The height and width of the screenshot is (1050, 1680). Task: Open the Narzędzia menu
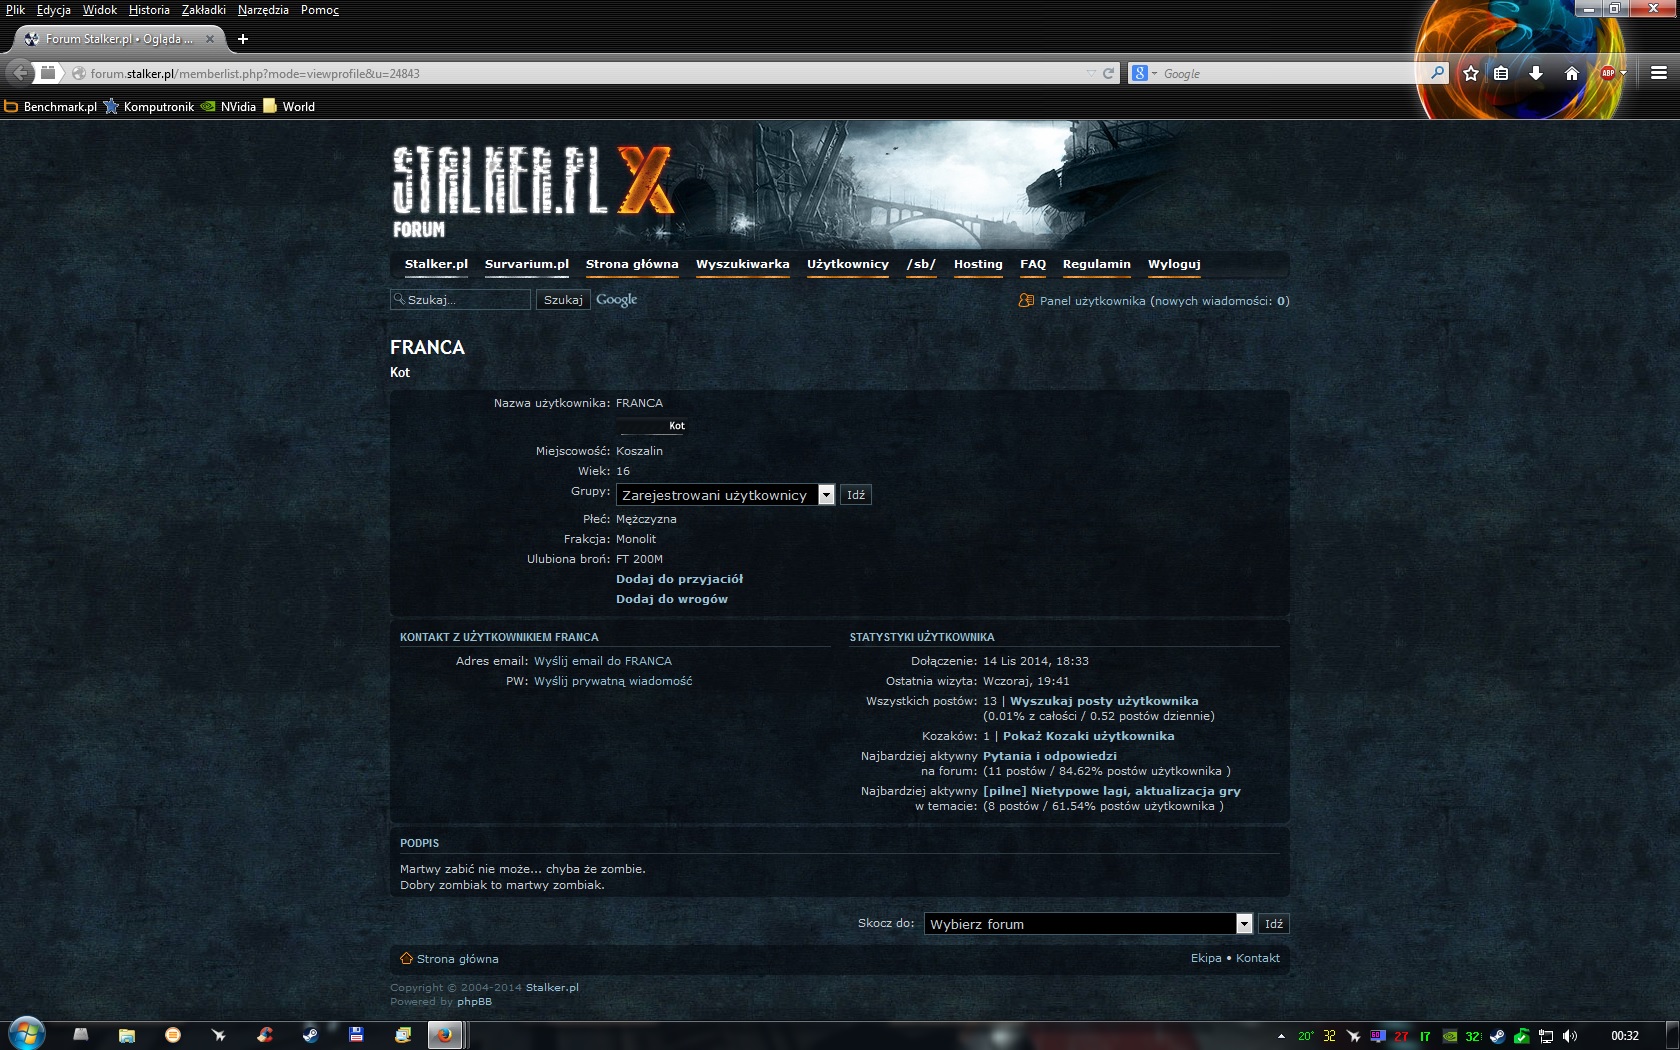pos(263,10)
